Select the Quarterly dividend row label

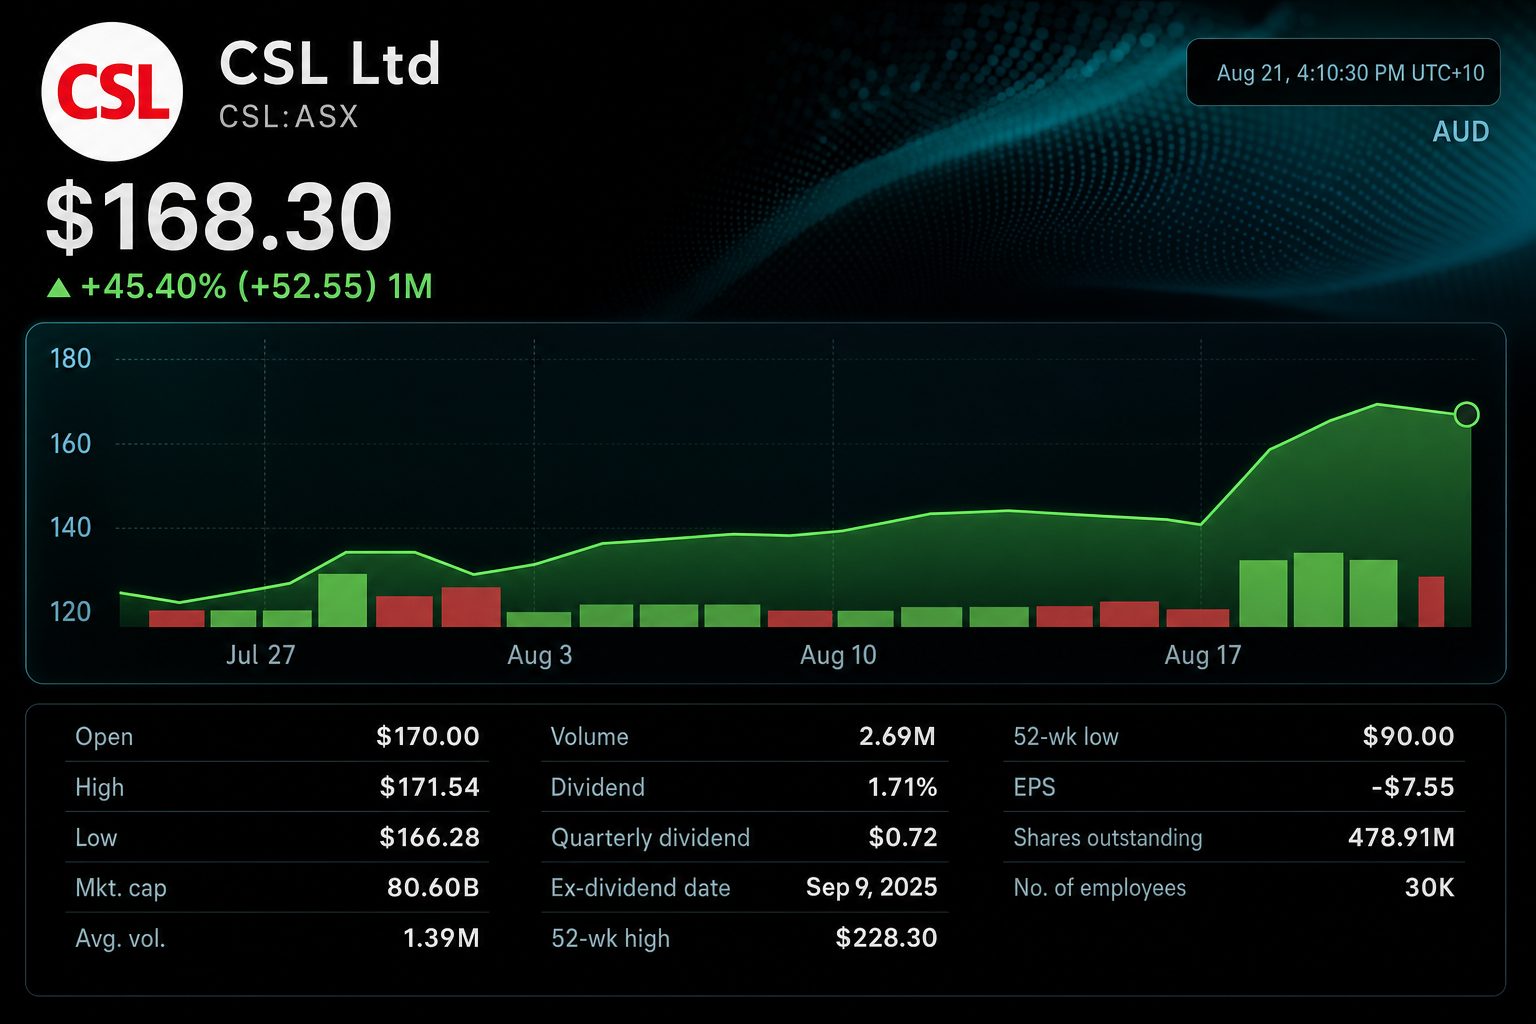pyautogui.click(x=650, y=838)
